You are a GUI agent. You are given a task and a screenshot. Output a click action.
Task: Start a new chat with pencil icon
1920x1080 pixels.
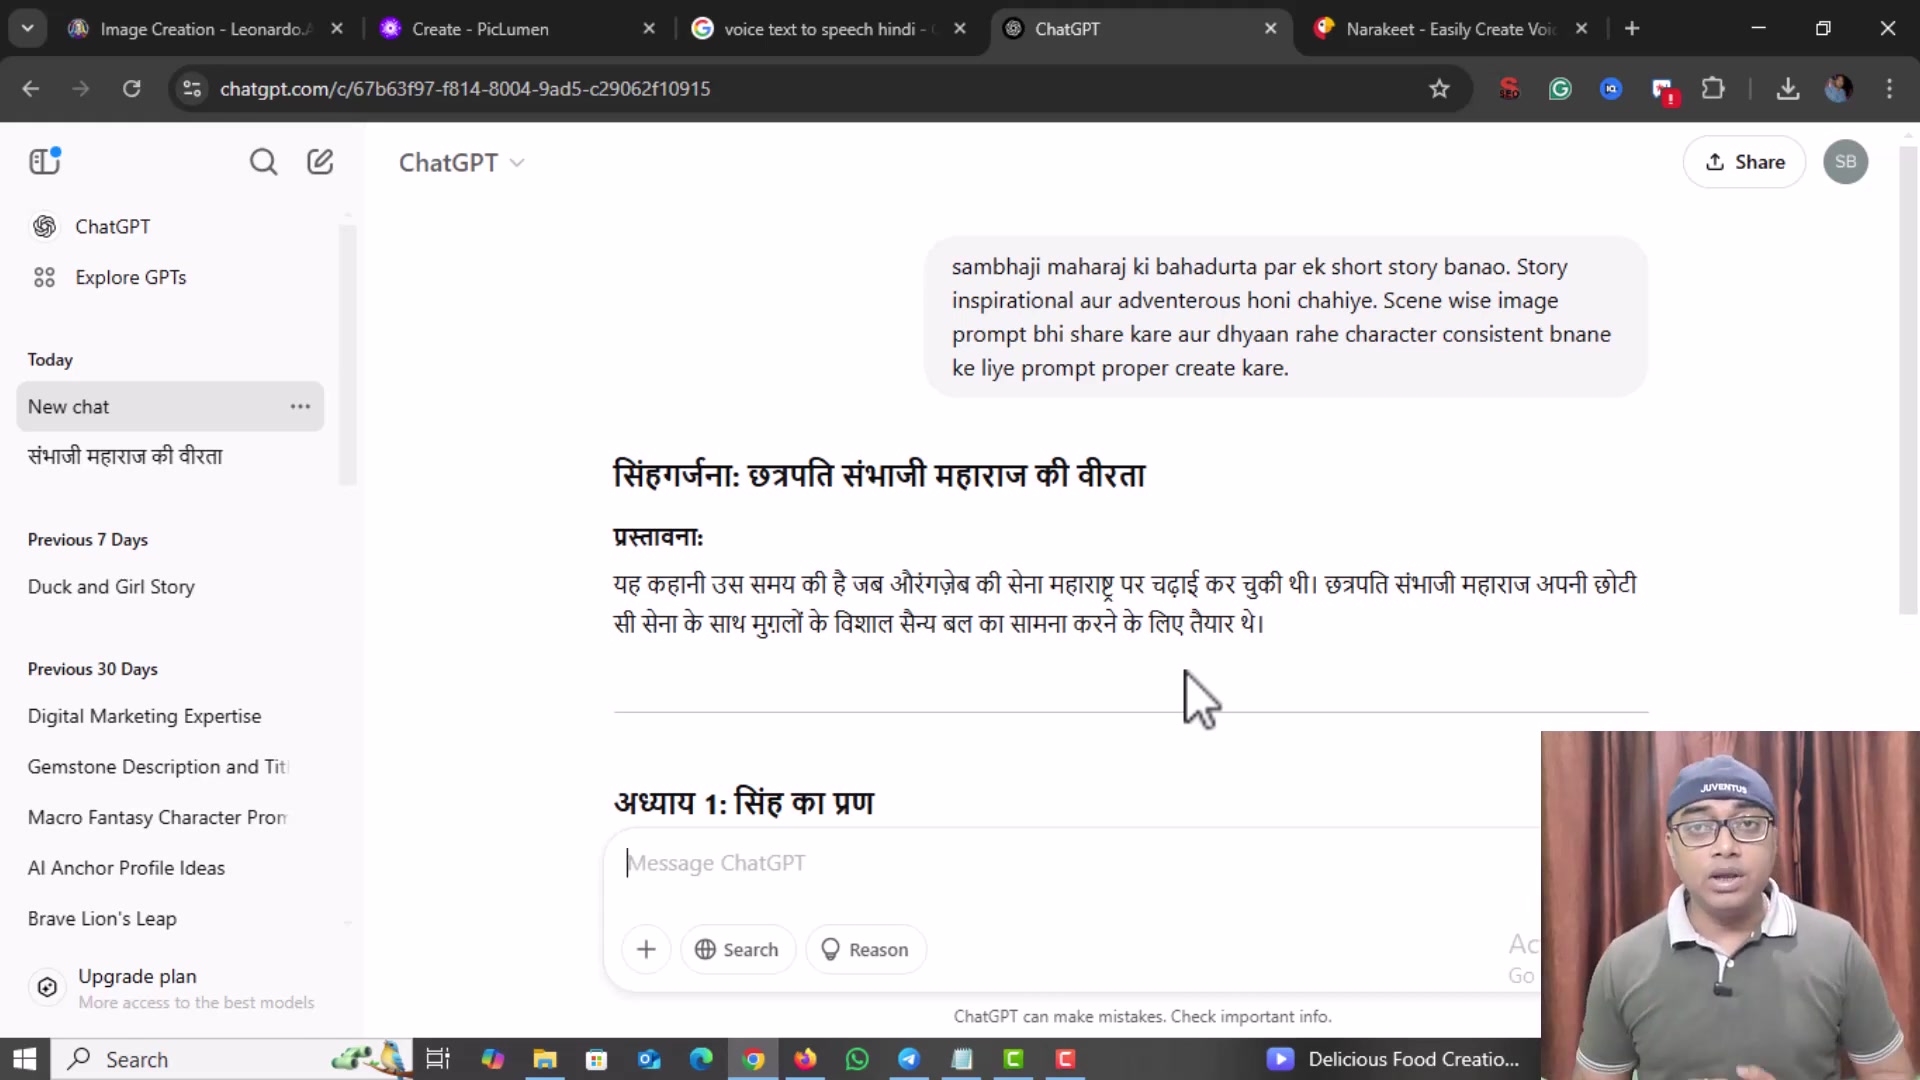[320, 162]
